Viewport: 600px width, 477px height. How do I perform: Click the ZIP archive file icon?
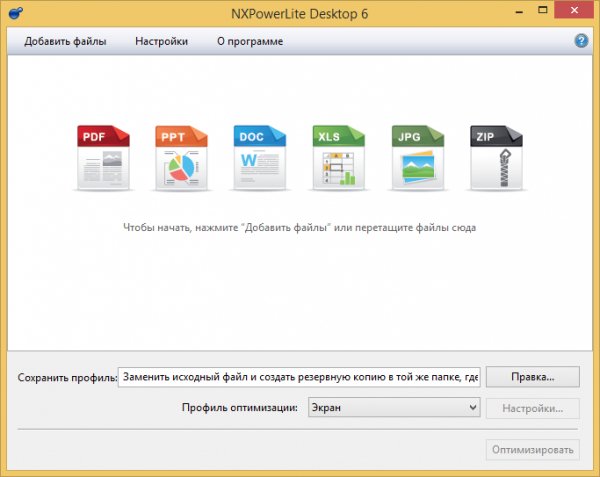(496, 158)
